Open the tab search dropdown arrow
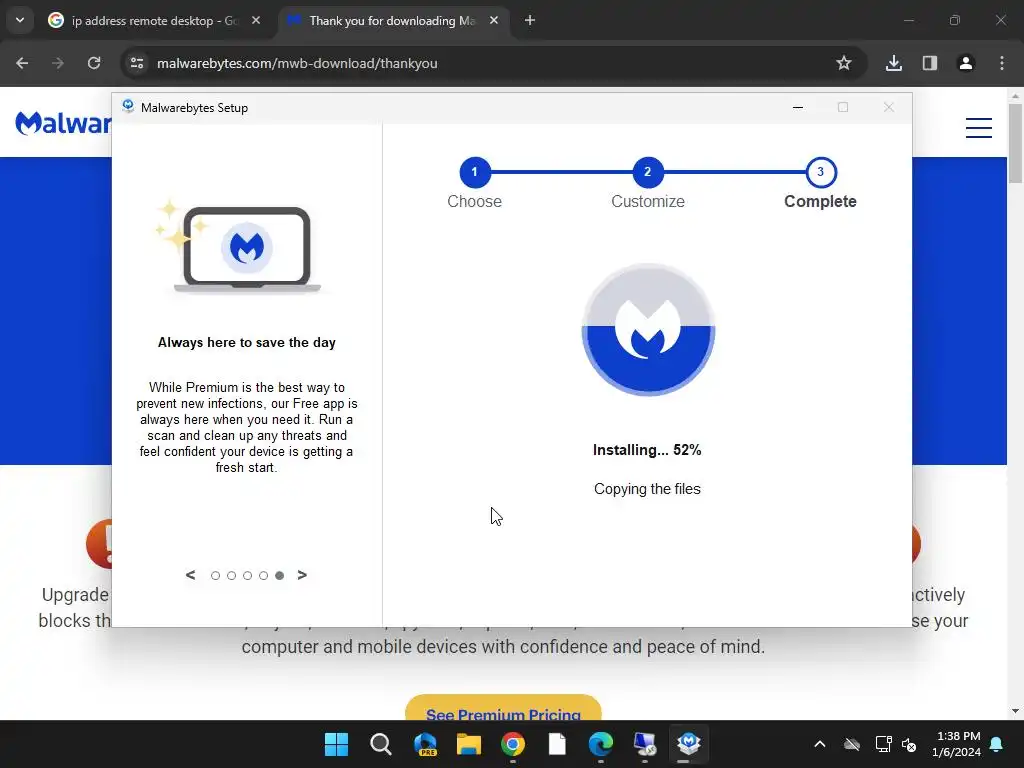Screen dimensions: 1024x768 click(x=20, y=20)
